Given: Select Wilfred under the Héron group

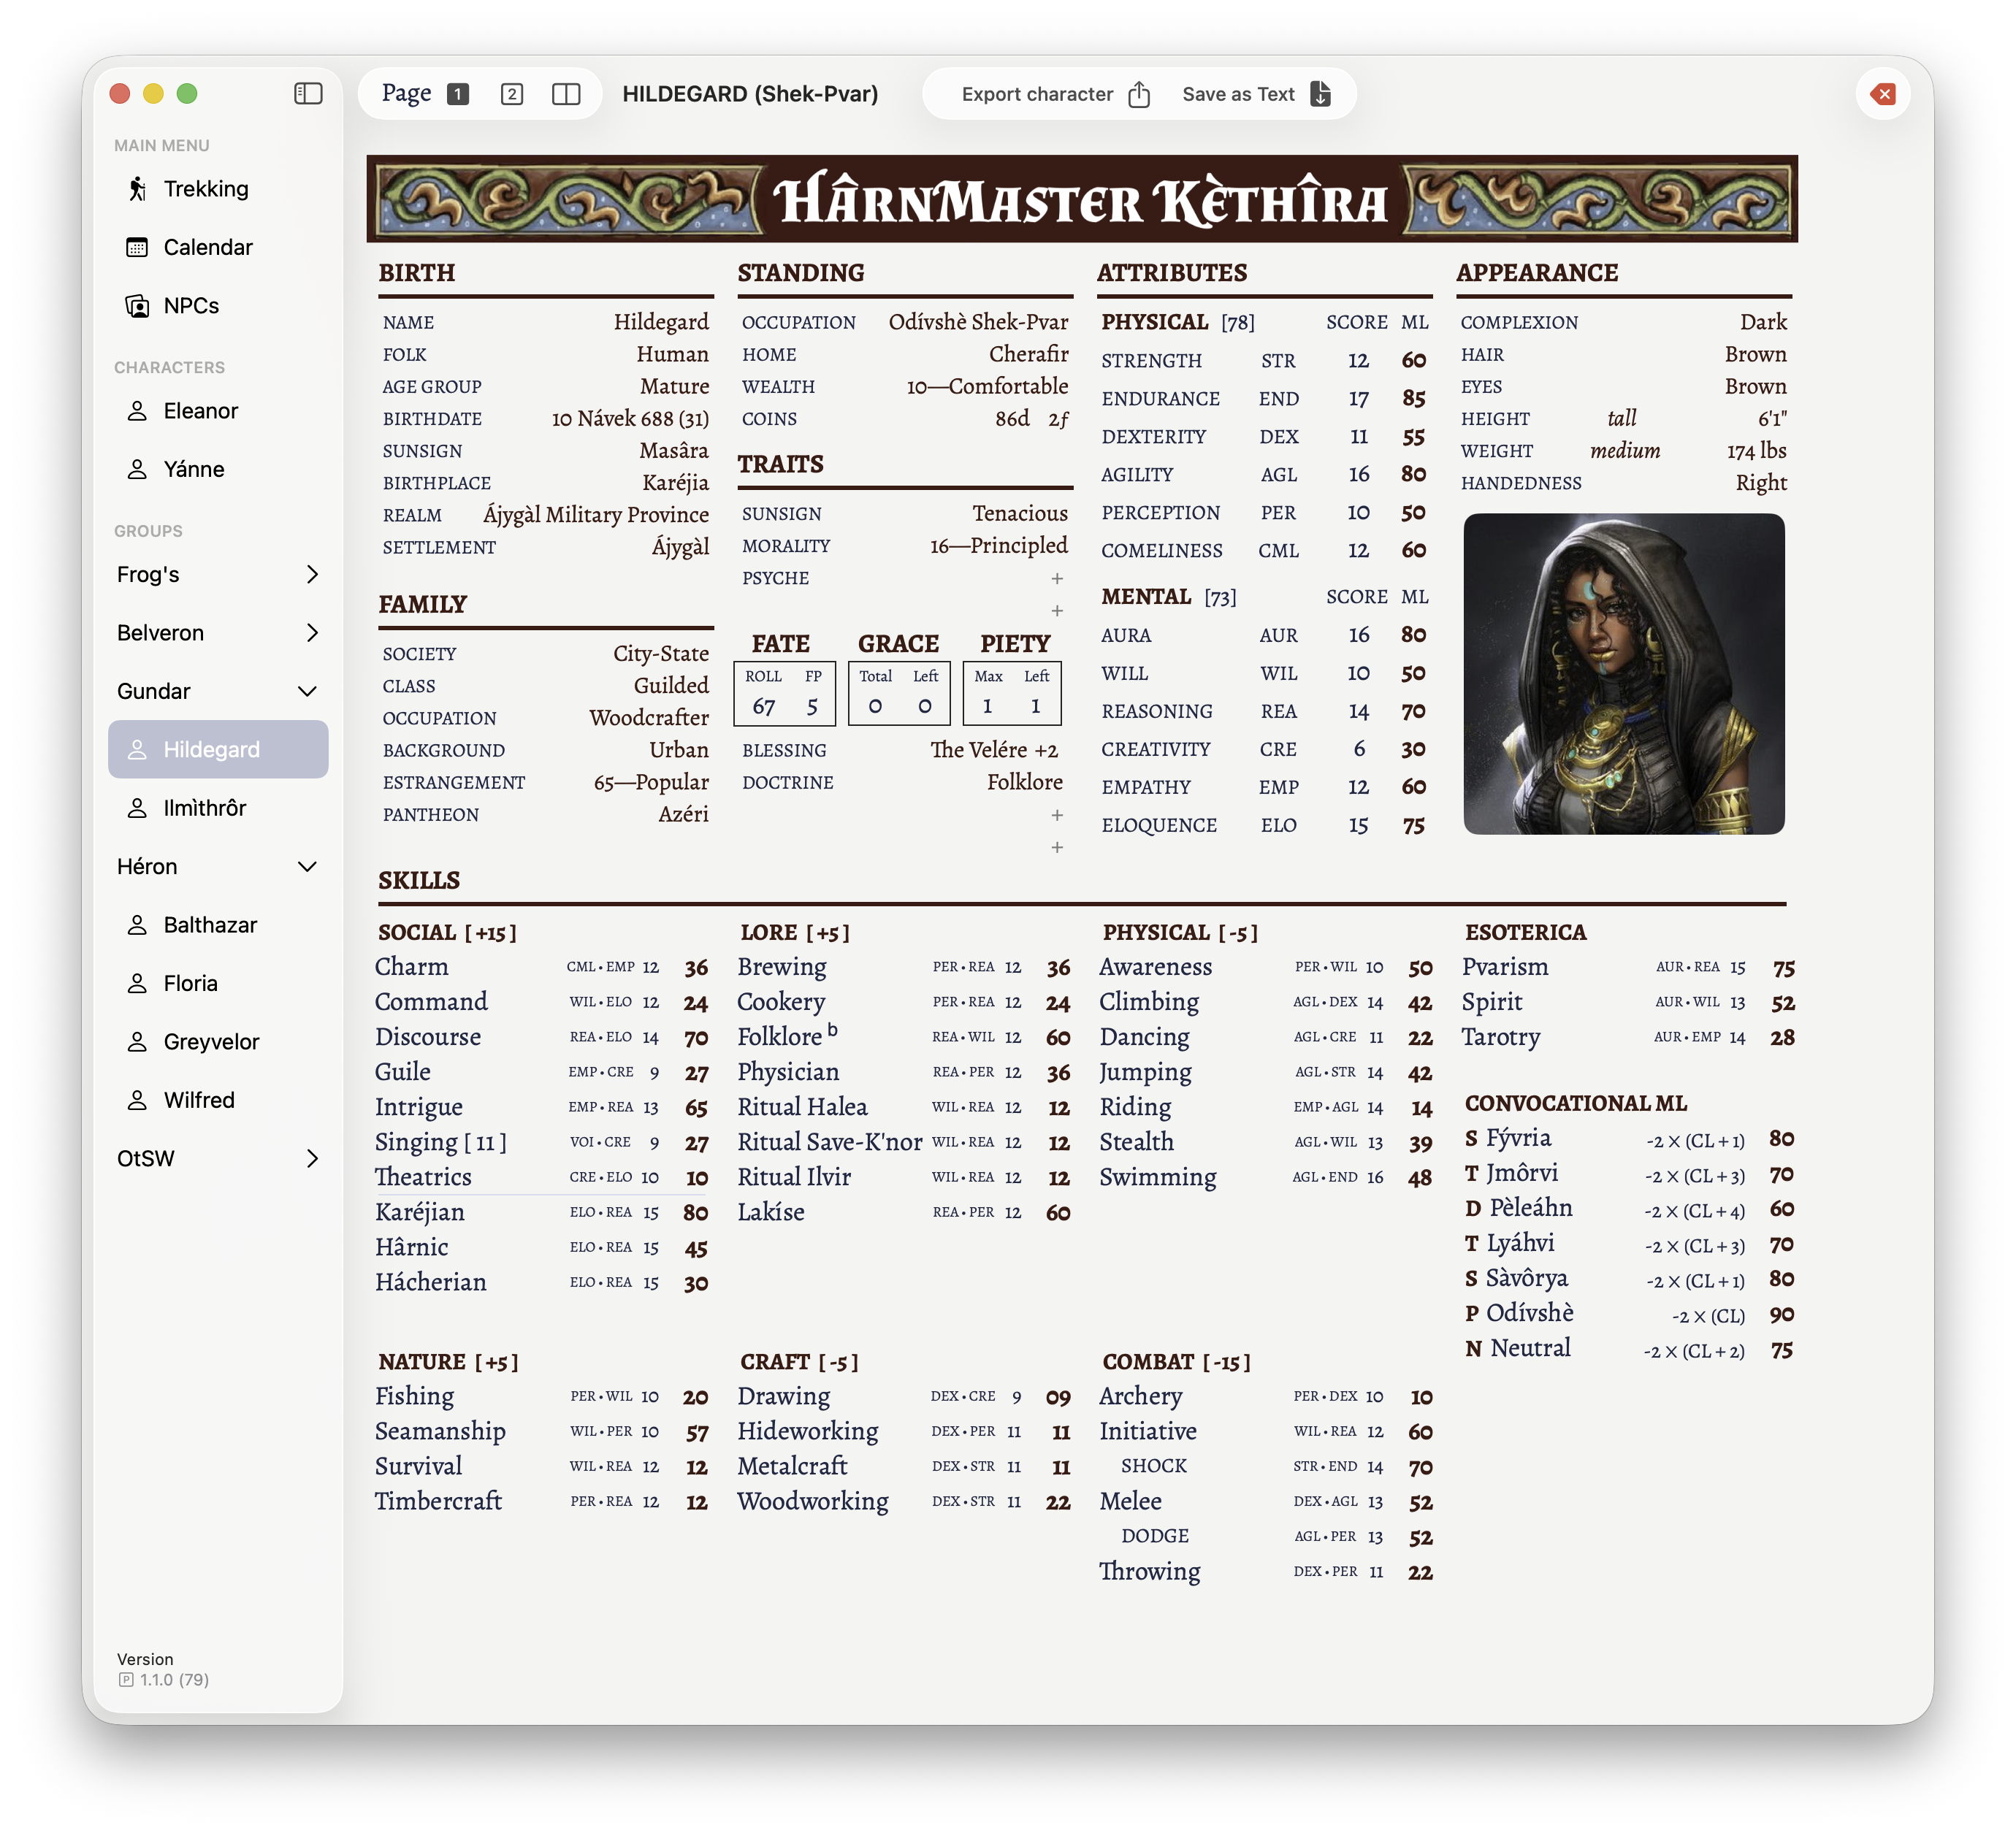Looking at the screenshot, I should click(x=199, y=1099).
